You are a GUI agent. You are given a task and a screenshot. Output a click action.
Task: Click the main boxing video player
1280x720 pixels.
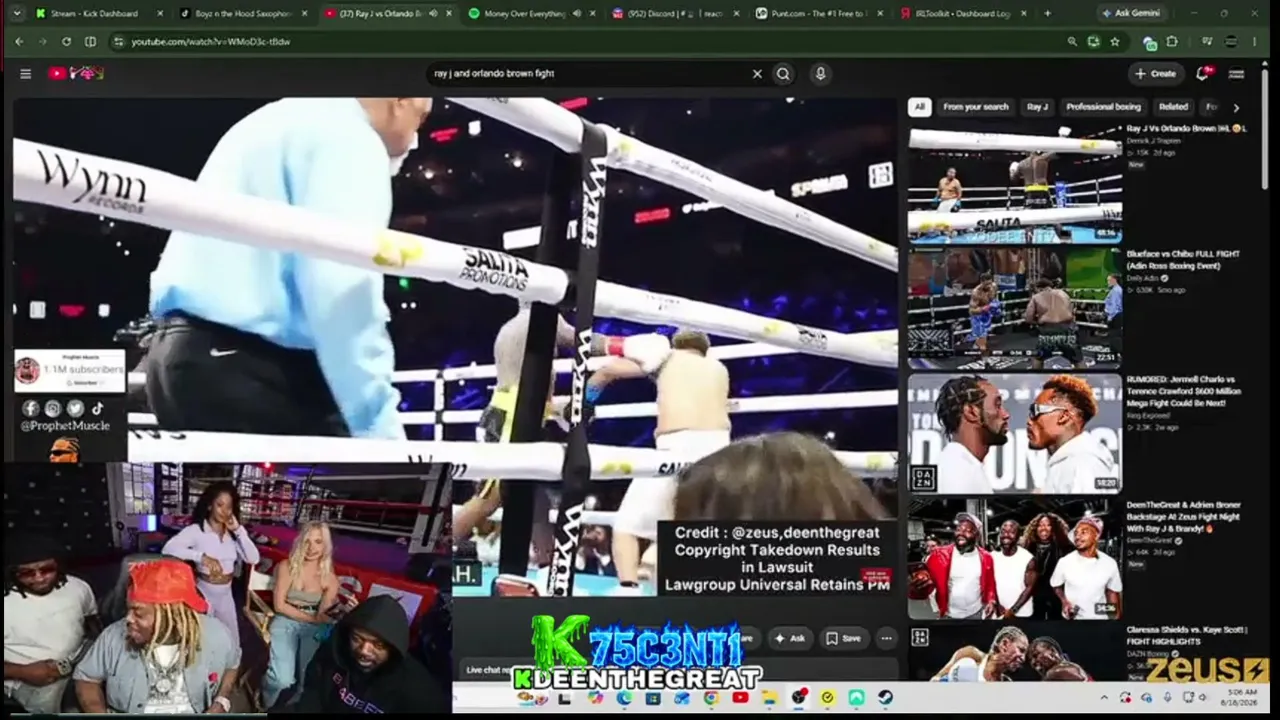click(455, 345)
